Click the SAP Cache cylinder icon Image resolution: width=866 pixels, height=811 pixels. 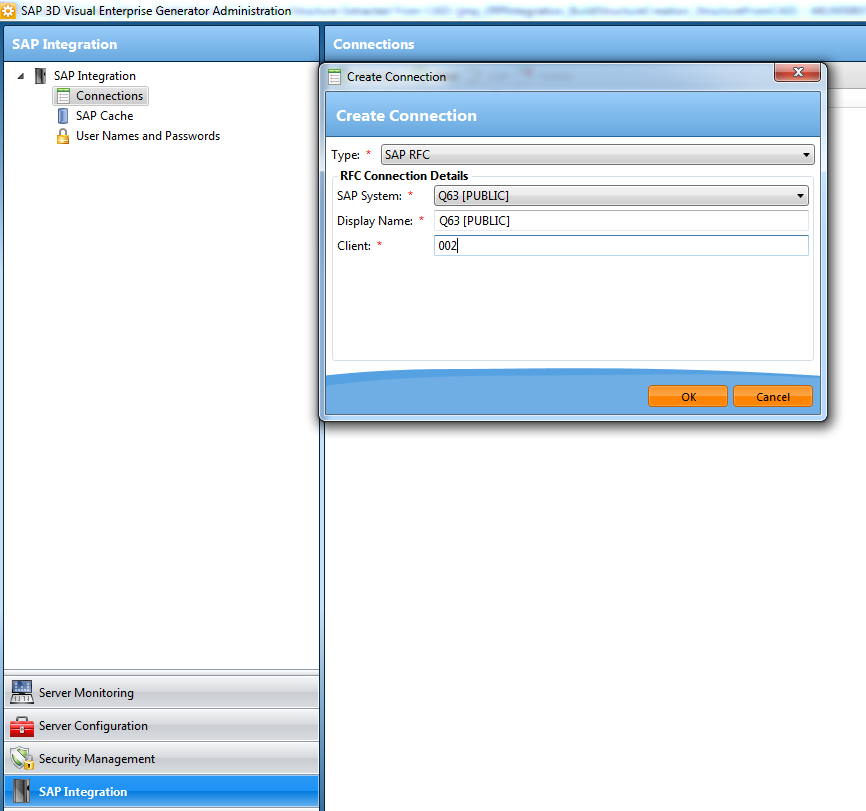tap(63, 116)
